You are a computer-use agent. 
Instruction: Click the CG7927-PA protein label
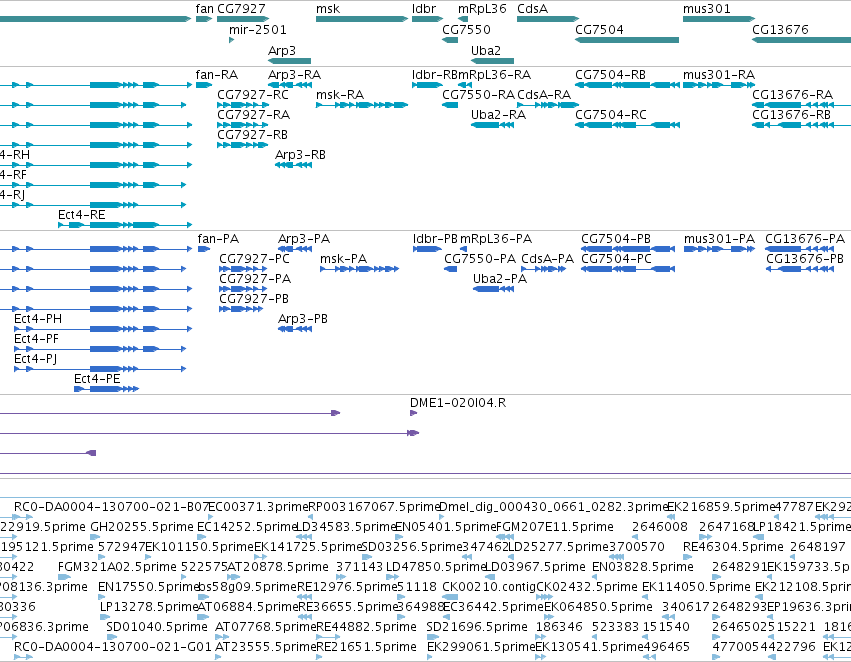point(255,279)
